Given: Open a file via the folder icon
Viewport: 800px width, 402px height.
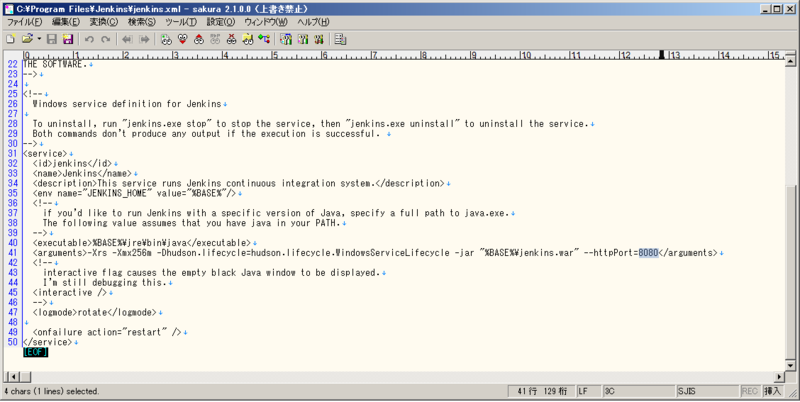Looking at the screenshot, I should pyautogui.click(x=27, y=39).
